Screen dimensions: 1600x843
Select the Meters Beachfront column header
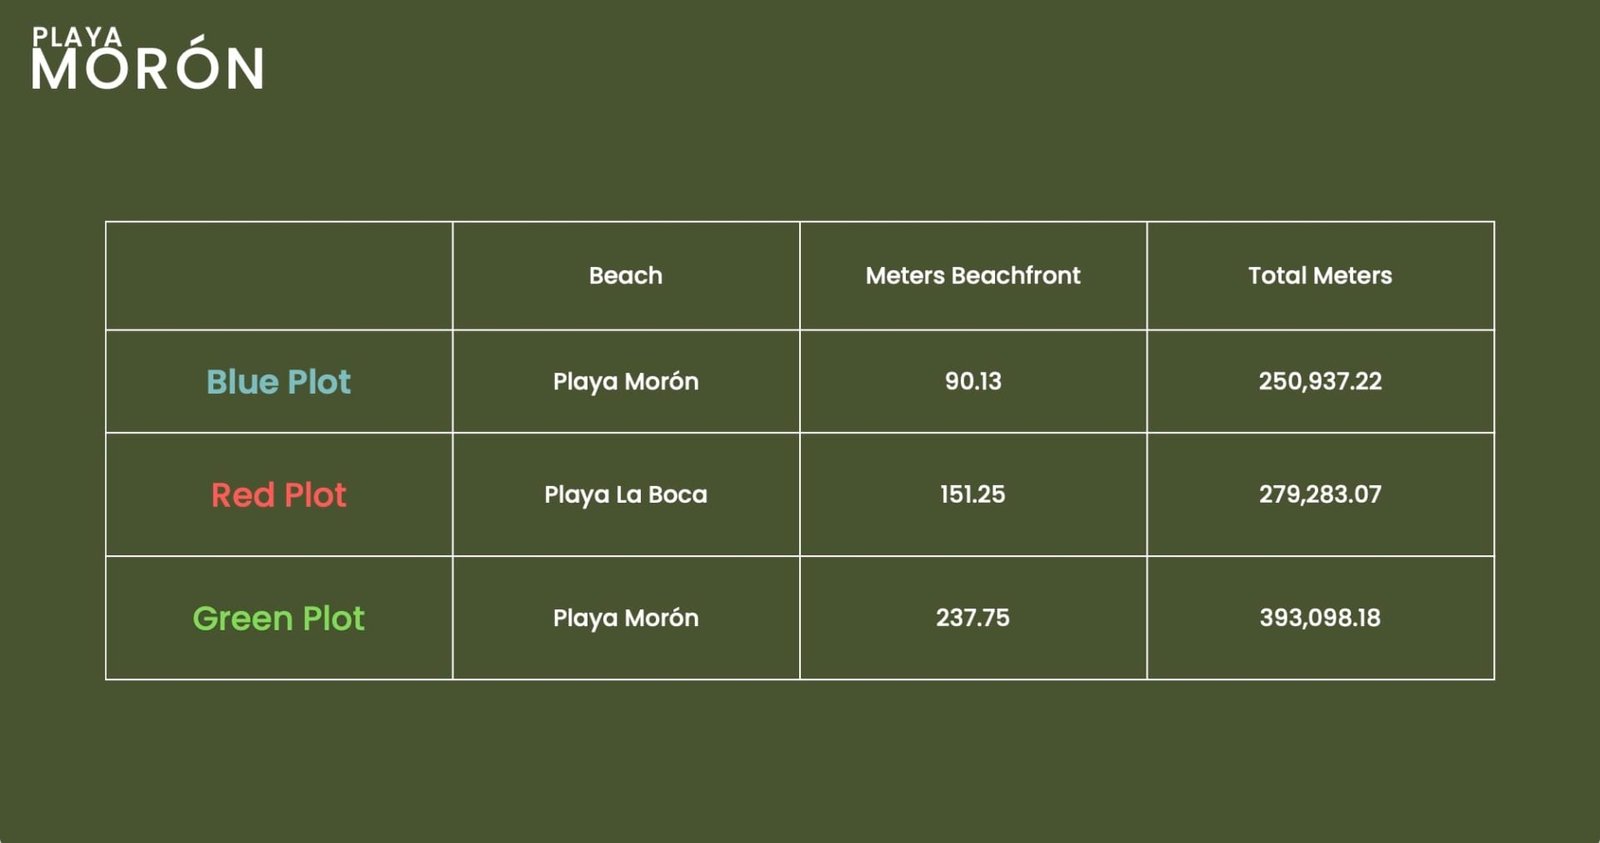pos(972,276)
